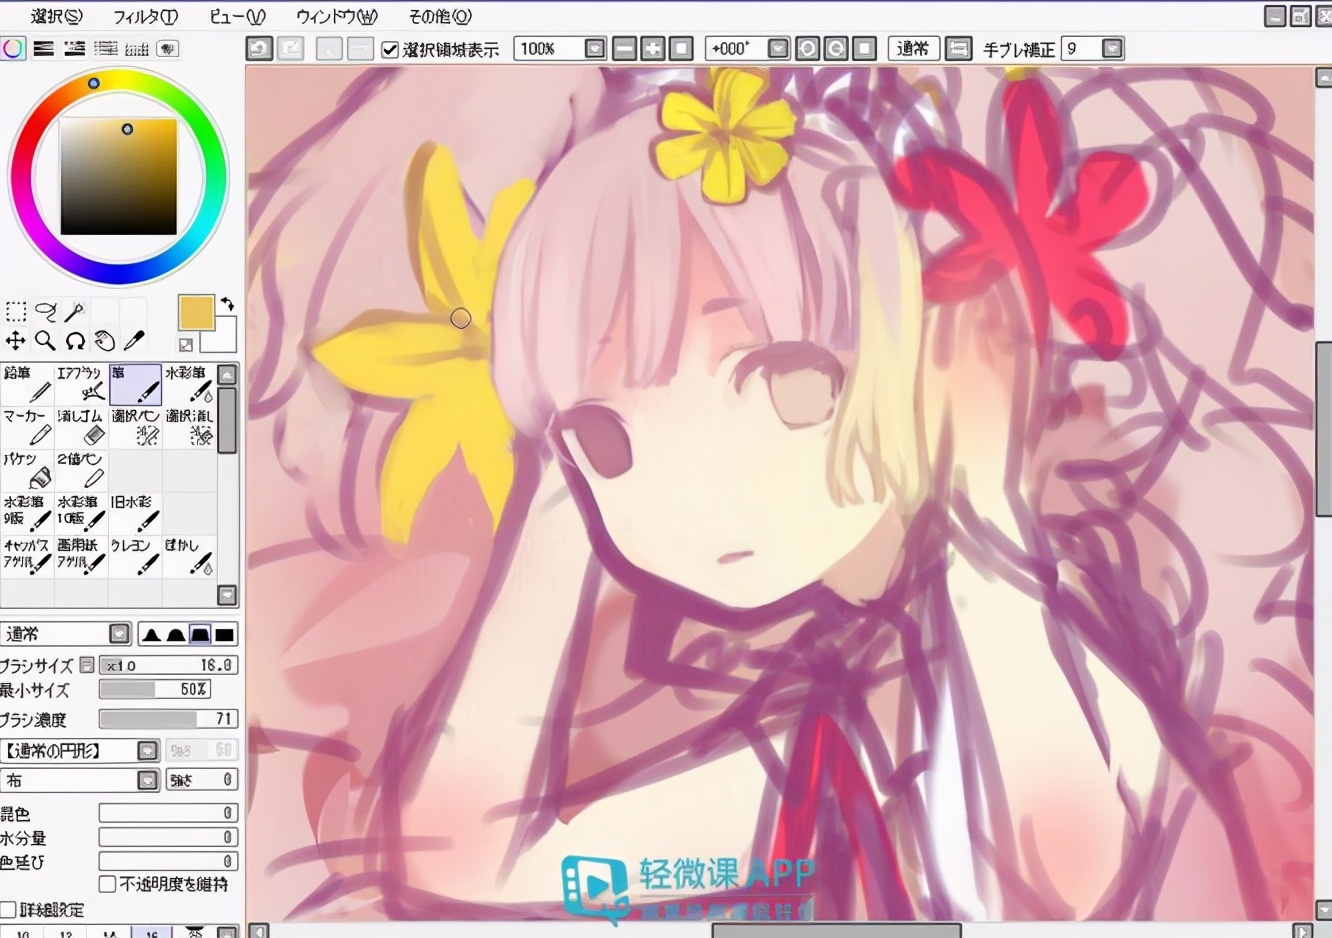The image size is (1332, 938).
Task: Show the color wheel panel
Action: [13, 48]
